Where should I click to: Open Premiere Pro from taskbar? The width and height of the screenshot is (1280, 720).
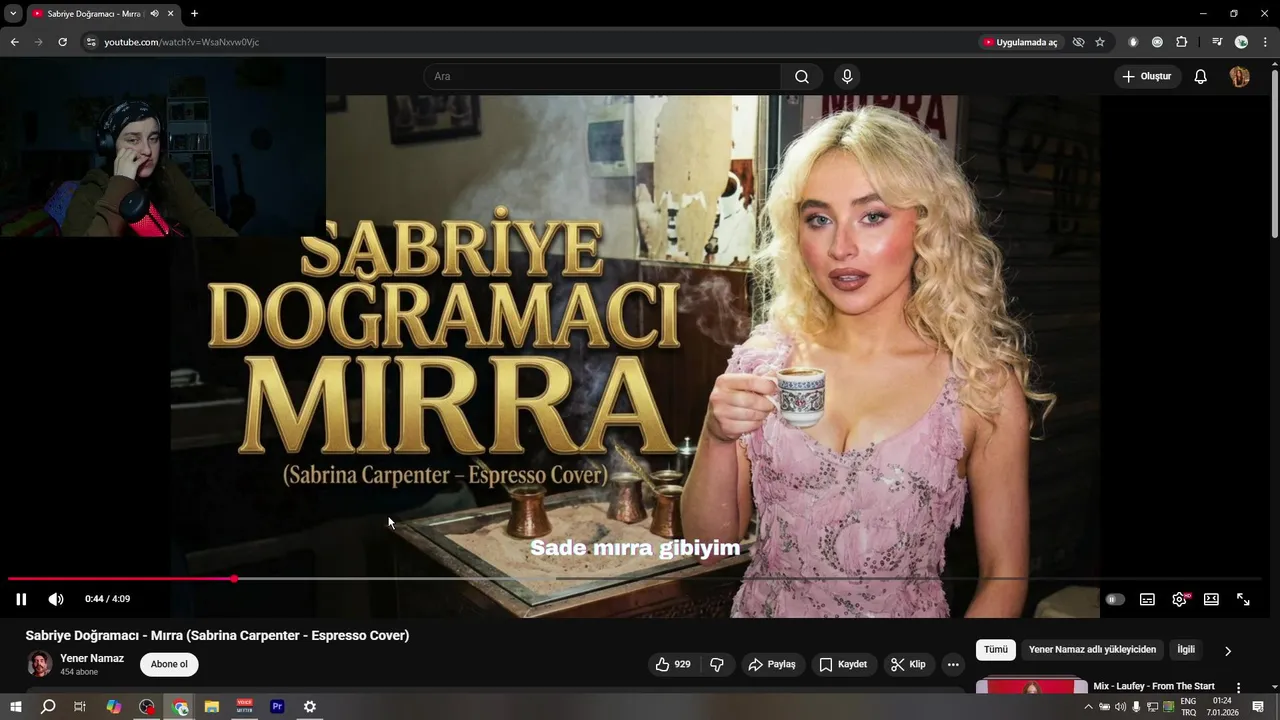277,707
